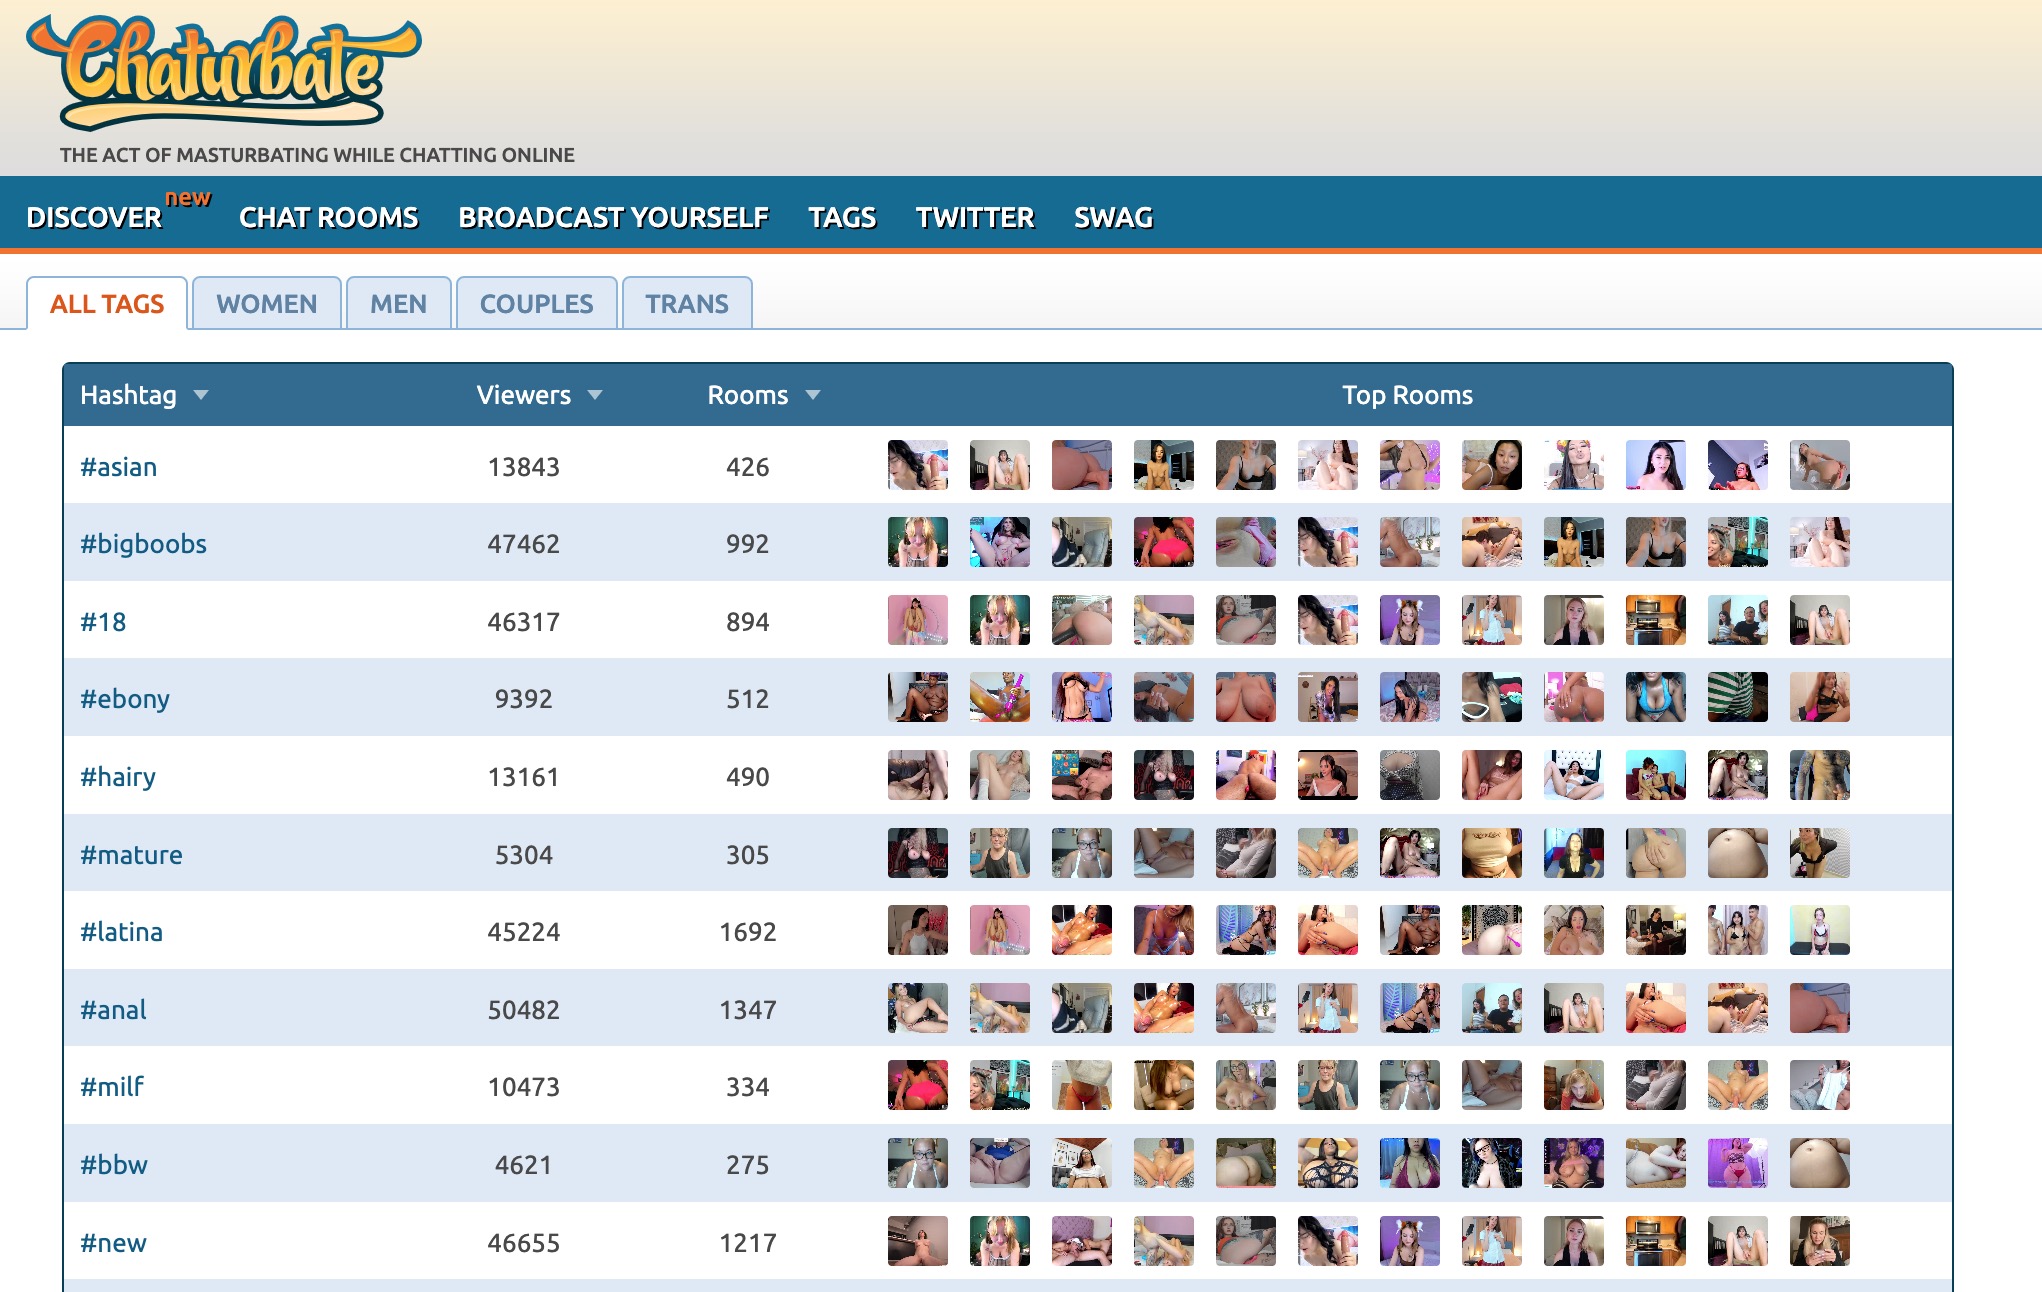Click the Top Rooms column header

tap(1407, 395)
